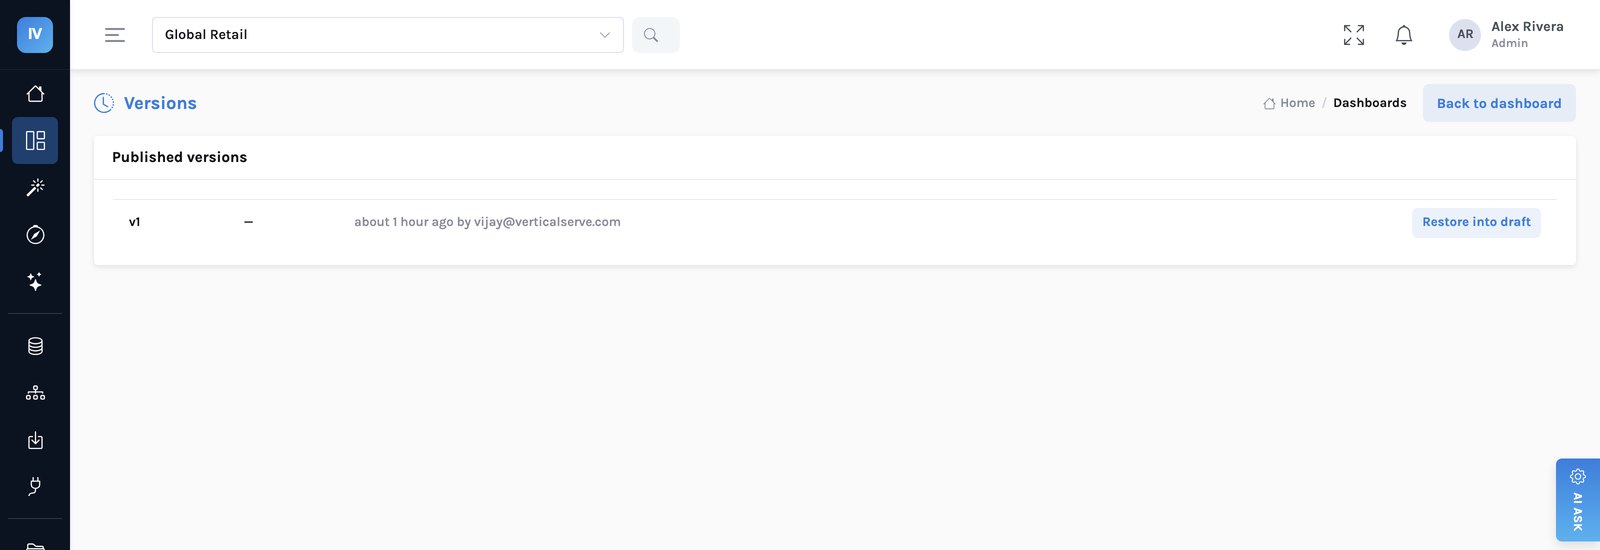1600x550 pixels.
Task: Click the v1 timestamp and author text
Action: coord(487,222)
